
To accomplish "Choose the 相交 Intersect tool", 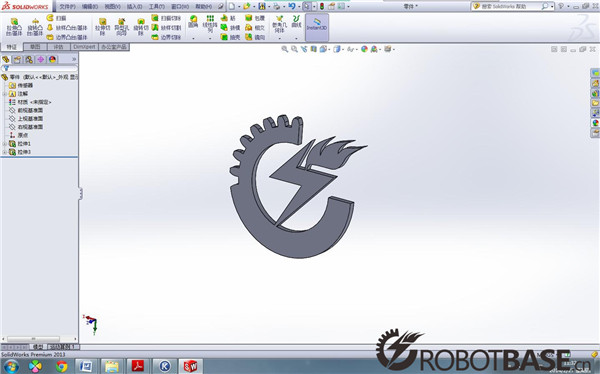I will tap(255, 28).
